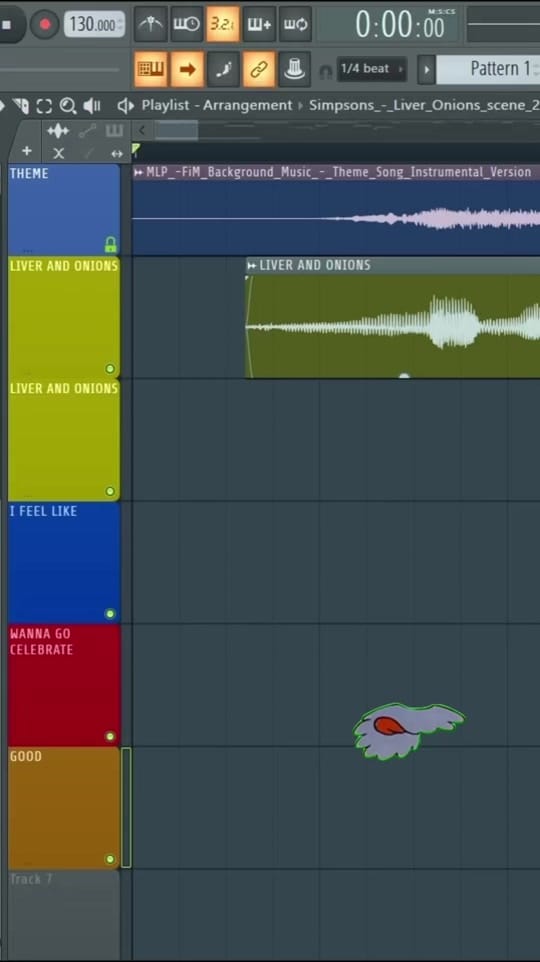
Task: Add a track with the plus icon
Action: point(27,151)
